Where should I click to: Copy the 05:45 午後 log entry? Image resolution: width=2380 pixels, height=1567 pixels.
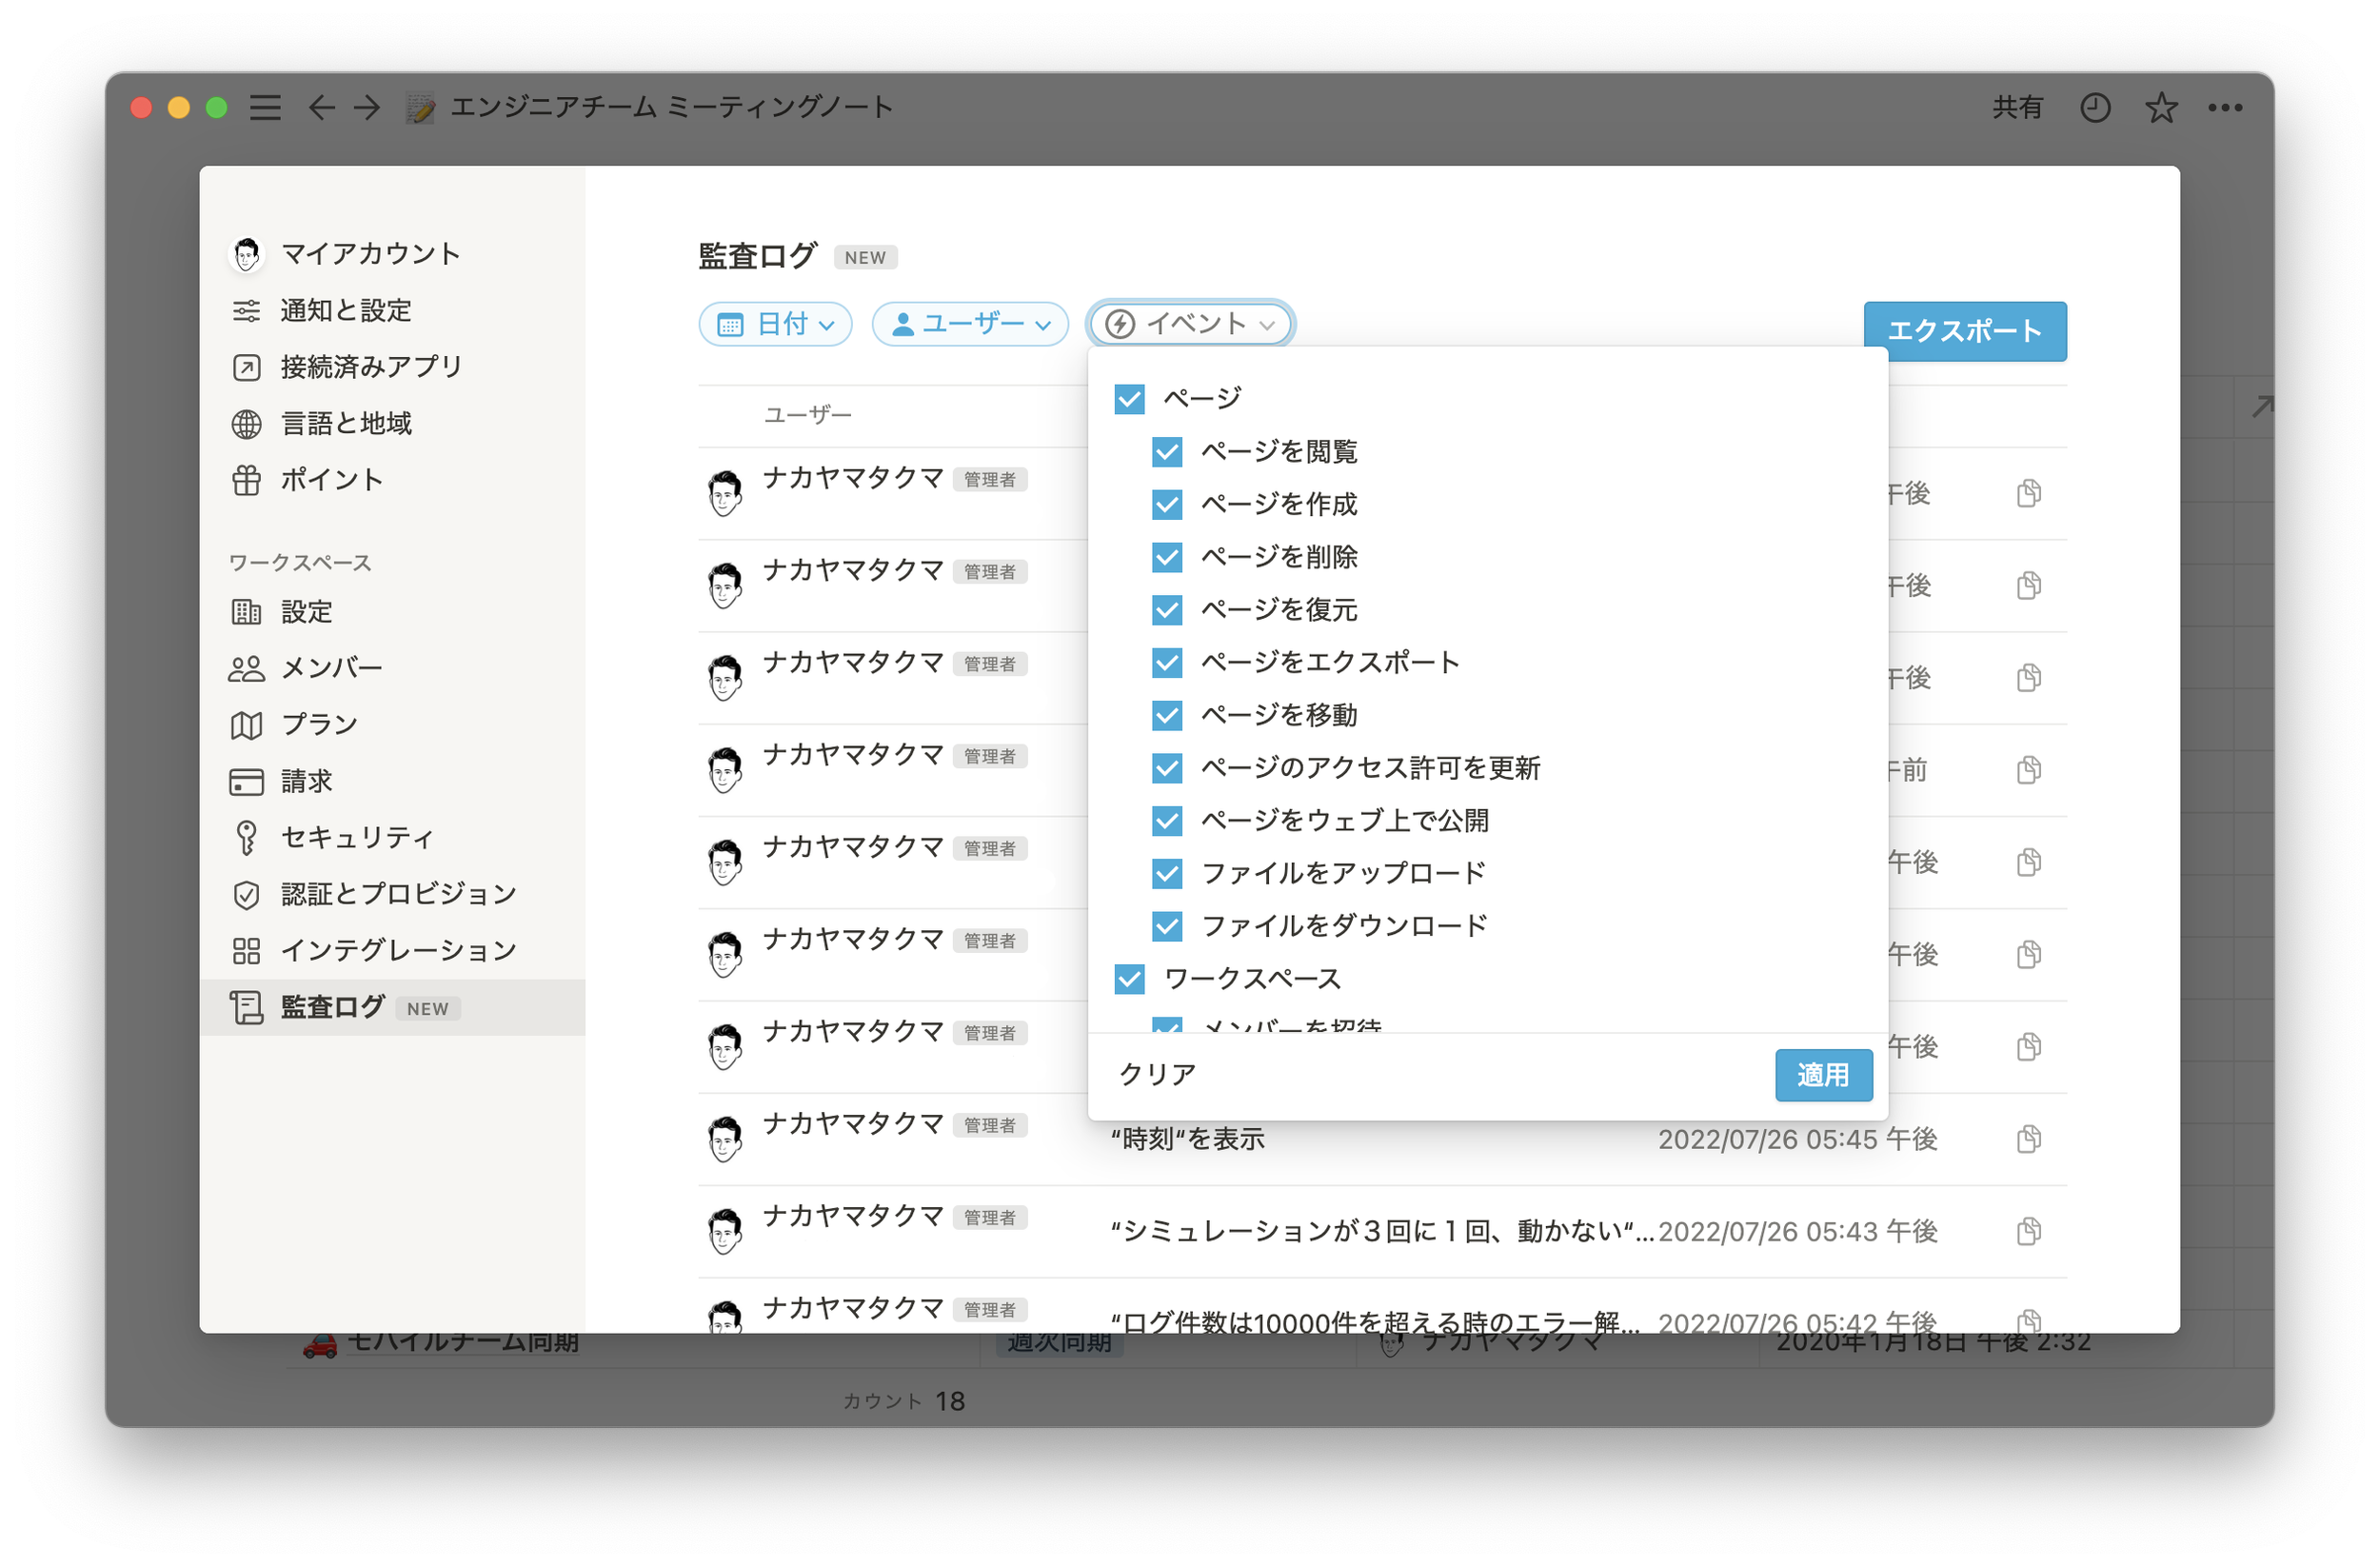point(2028,1139)
